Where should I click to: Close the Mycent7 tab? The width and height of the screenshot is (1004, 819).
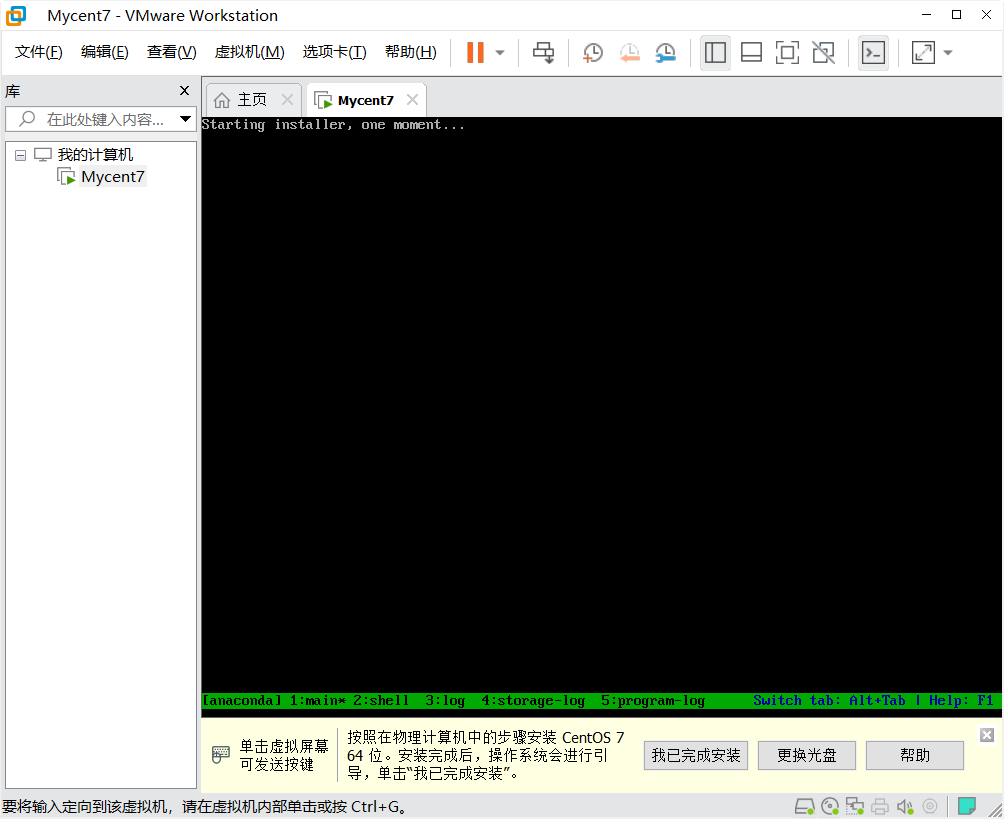tap(412, 100)
